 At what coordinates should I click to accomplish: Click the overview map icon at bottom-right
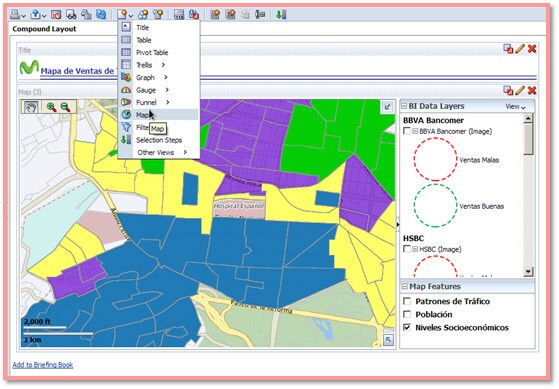(x=388, y=339)
